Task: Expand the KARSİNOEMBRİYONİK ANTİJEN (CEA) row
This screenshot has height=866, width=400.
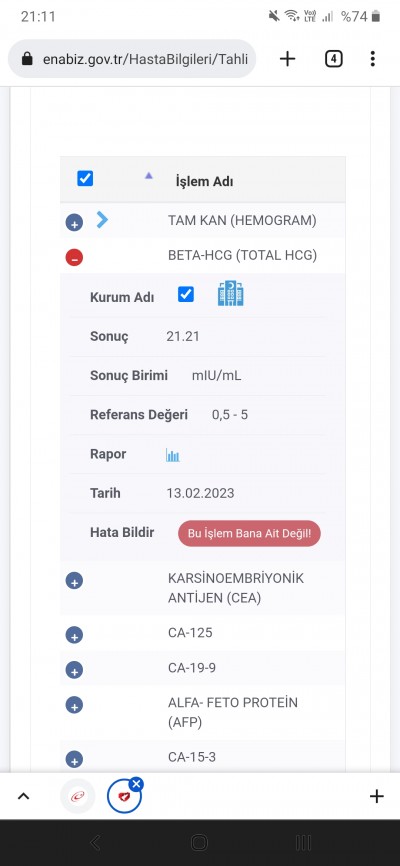Action: click(x=74, y=580)
